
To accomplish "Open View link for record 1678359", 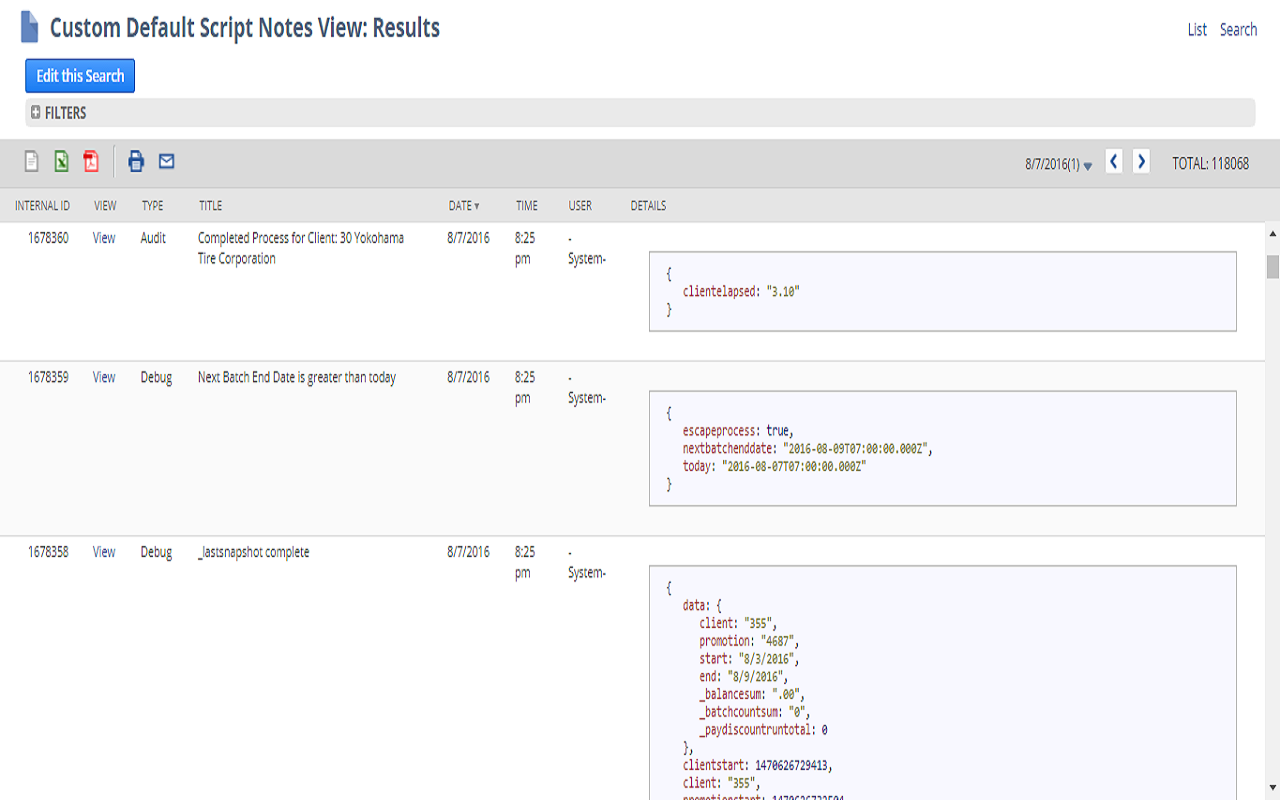I will 104,377.
